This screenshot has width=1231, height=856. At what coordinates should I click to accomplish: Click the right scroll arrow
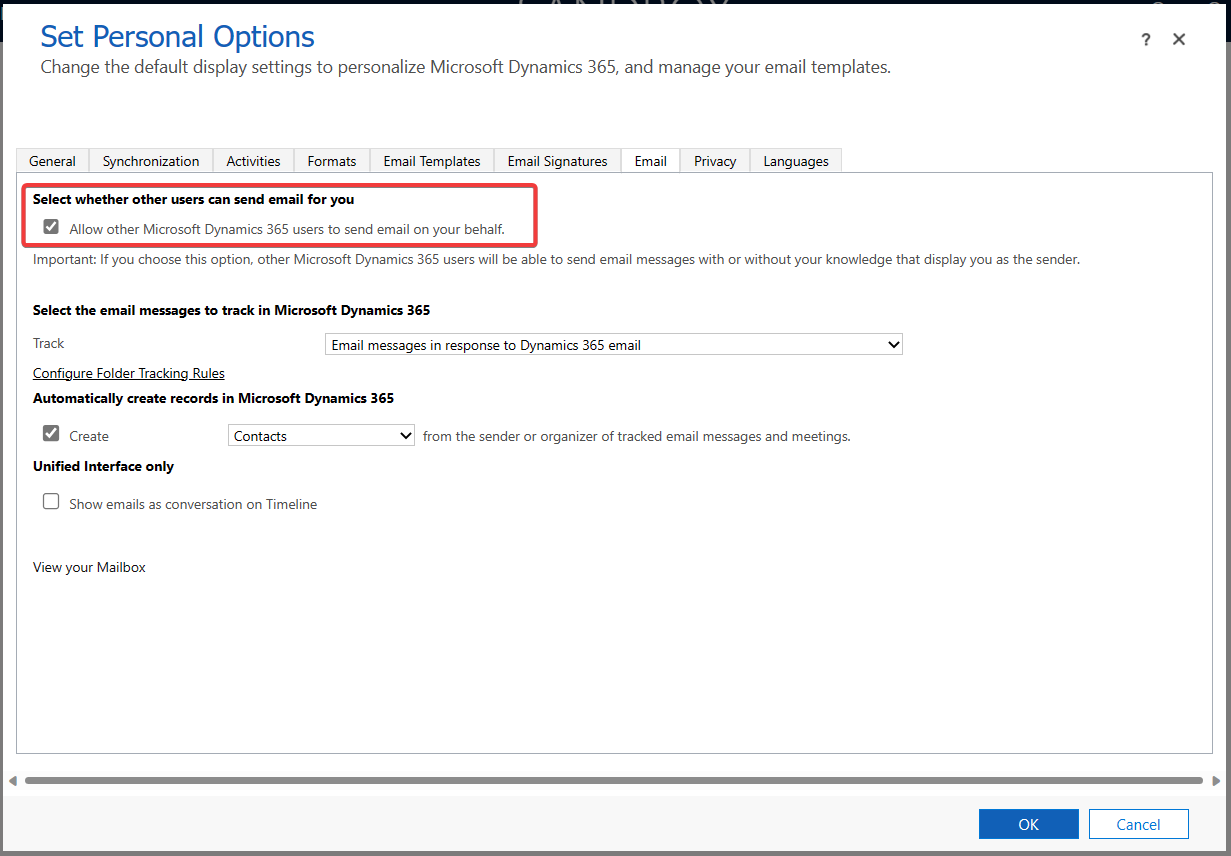1216,781
